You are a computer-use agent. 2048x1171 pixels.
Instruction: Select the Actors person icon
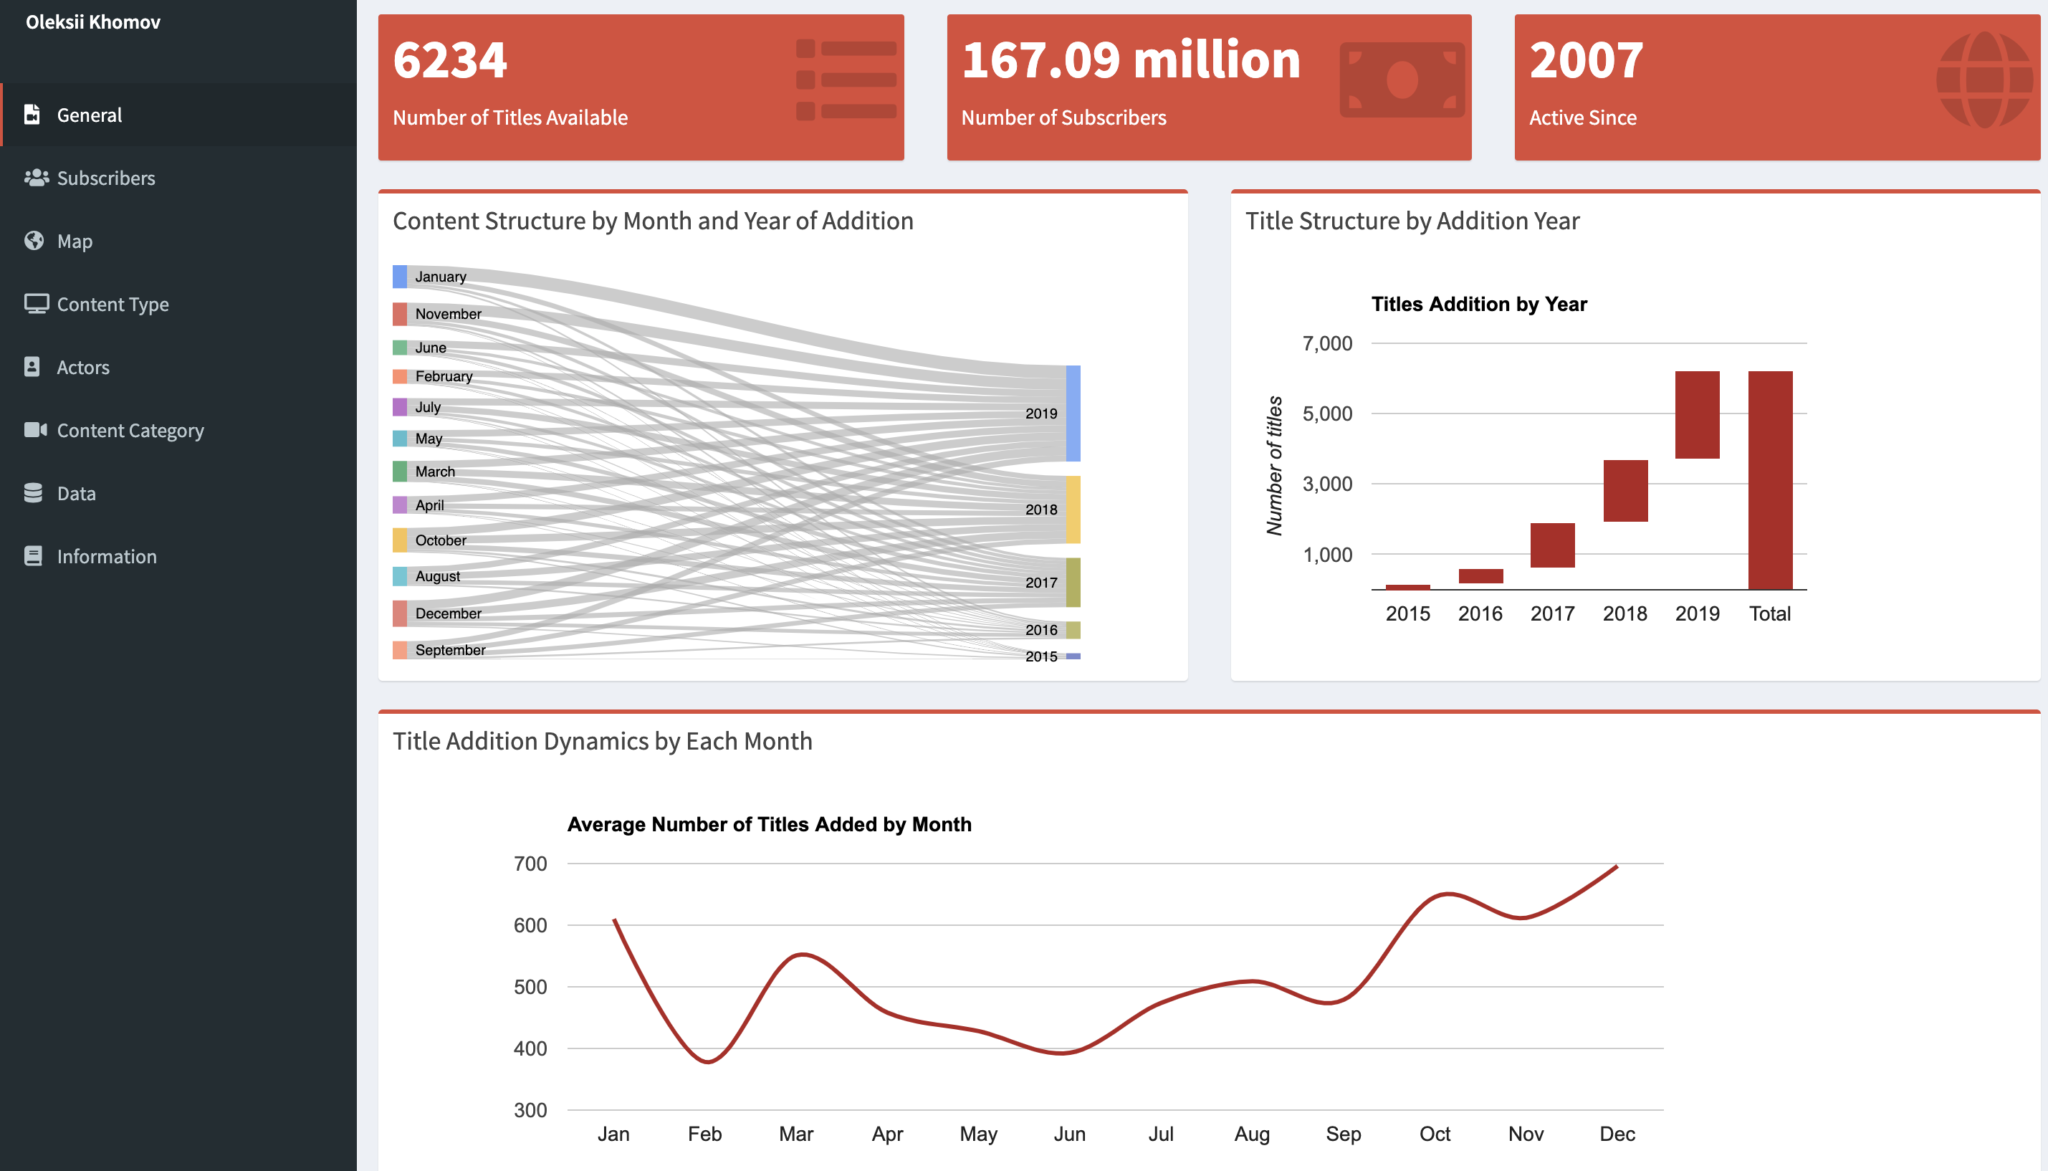[34, 366]
